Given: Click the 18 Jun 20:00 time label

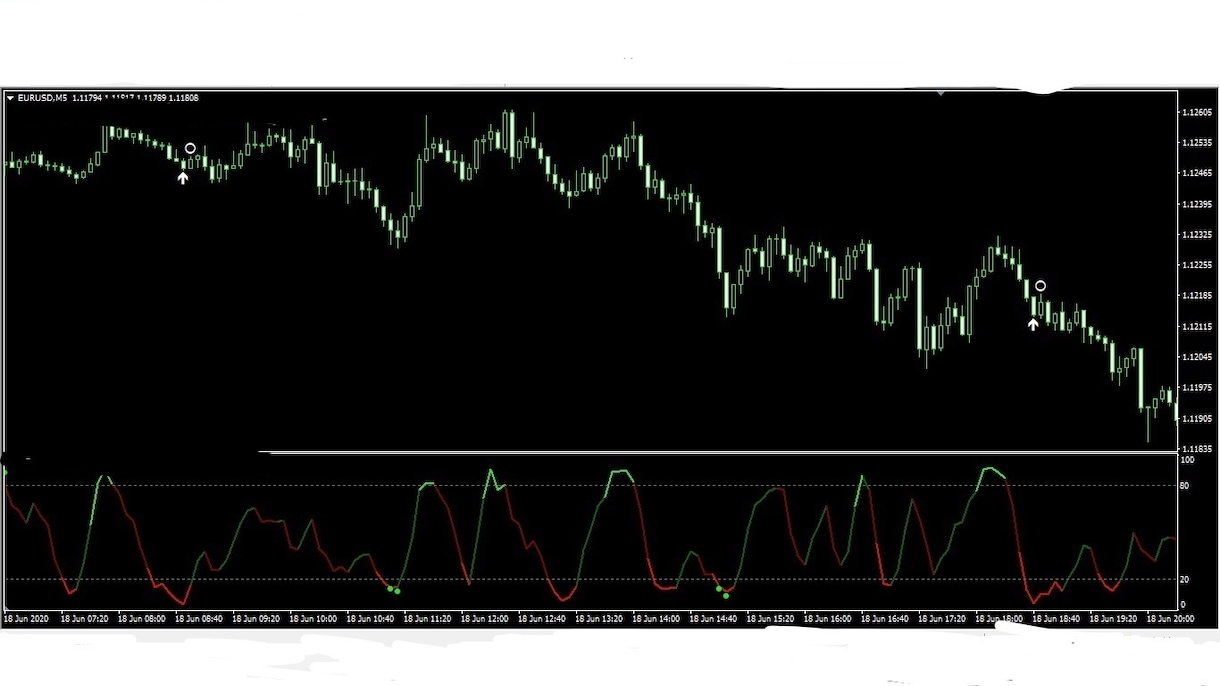Looking at the screenshot, I should coord(1171,619).
